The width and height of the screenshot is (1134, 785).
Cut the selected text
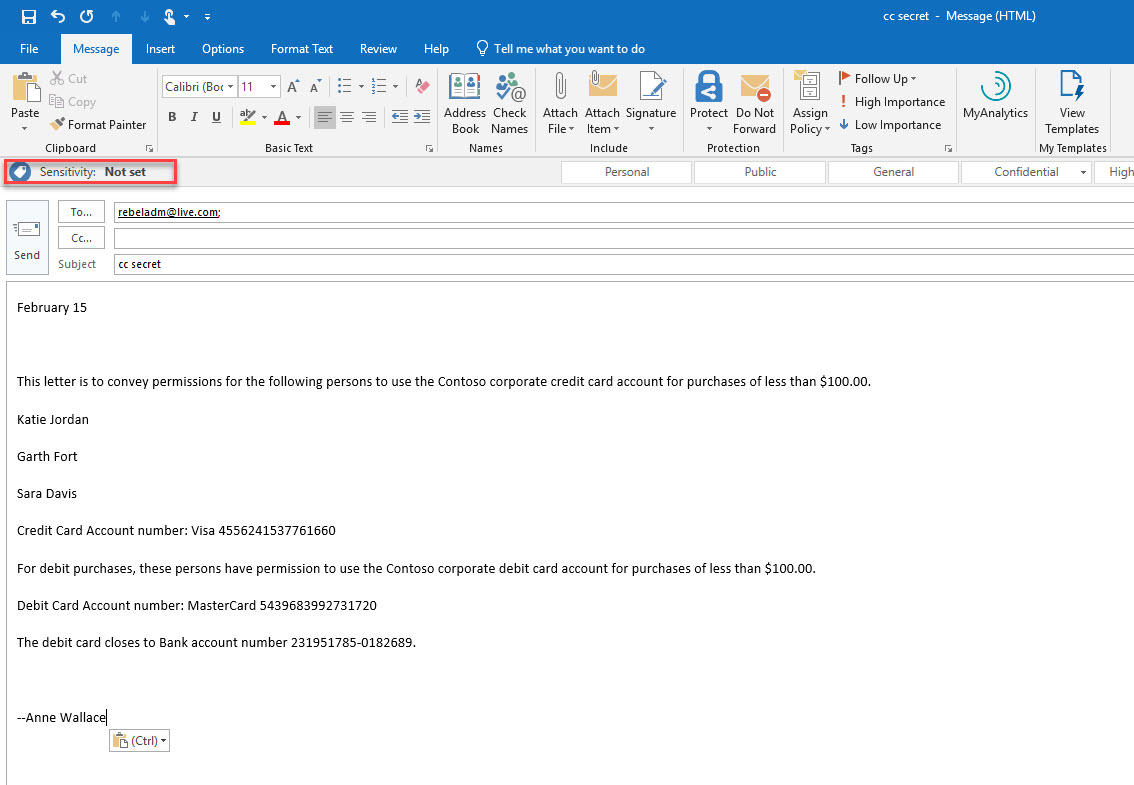pyautogui.click(x=69, y=78)
